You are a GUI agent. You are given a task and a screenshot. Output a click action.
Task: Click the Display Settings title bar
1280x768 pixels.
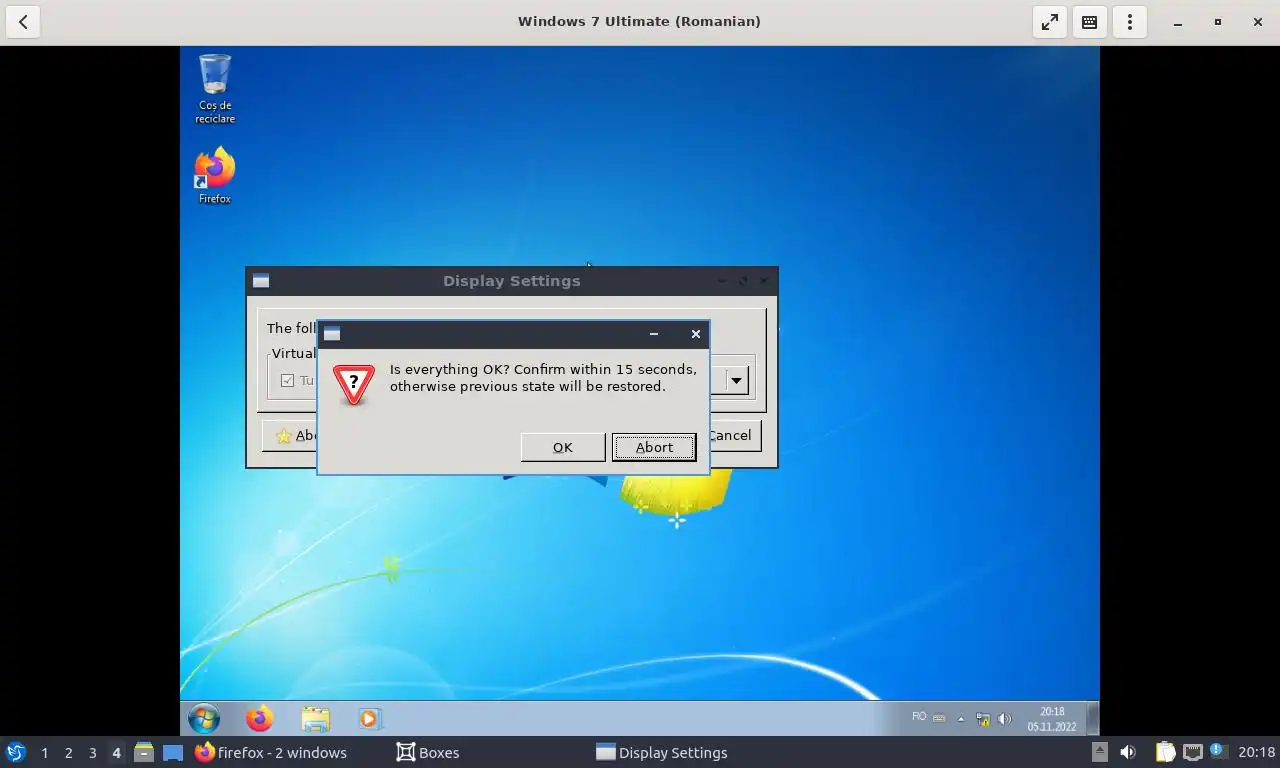pos(512,281)
